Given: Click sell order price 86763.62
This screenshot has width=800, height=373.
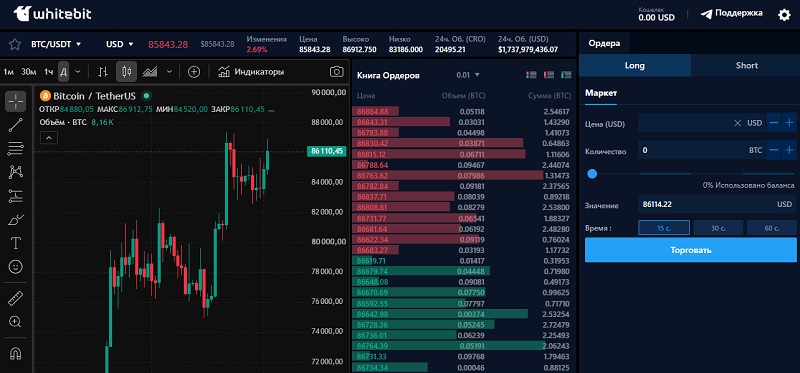Looking at the screenshot, I should click(x=372, y=176).
